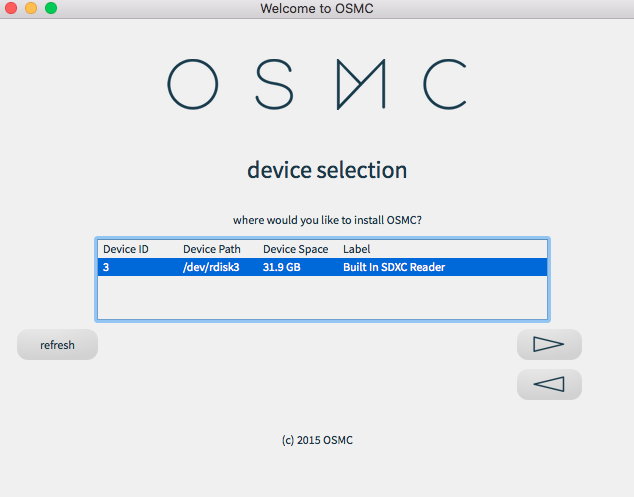Image resolution: width=634 pixels, height=497 pixels.
Task: Maximize the window with the green button
Action: point(51,8)
